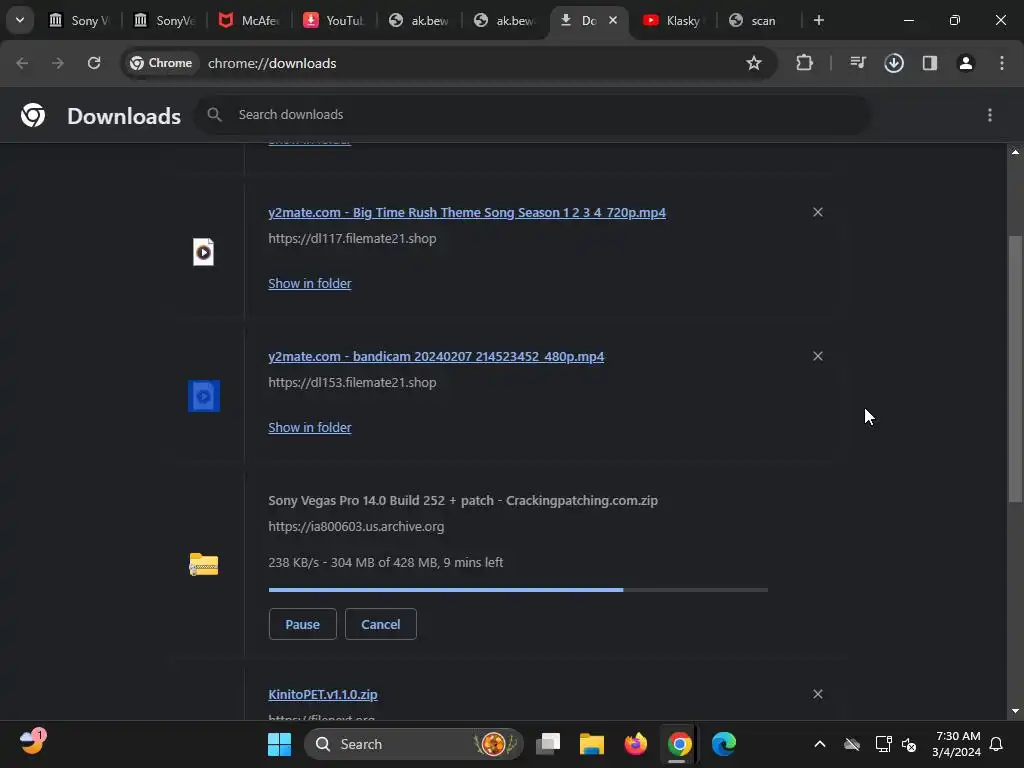Open the Windows Start menu
The height and width of the screenshot is (768, 1024).
280,744
